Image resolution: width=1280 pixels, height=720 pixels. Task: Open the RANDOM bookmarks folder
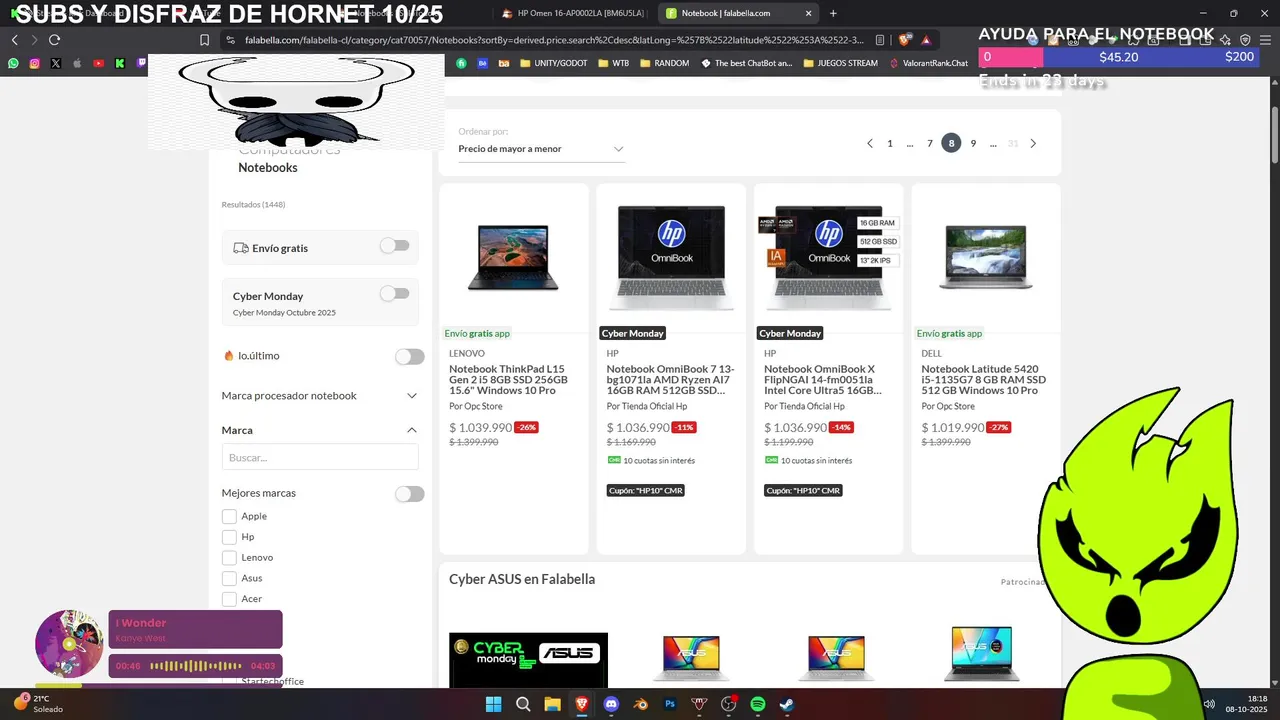click(x=664, y=63)
